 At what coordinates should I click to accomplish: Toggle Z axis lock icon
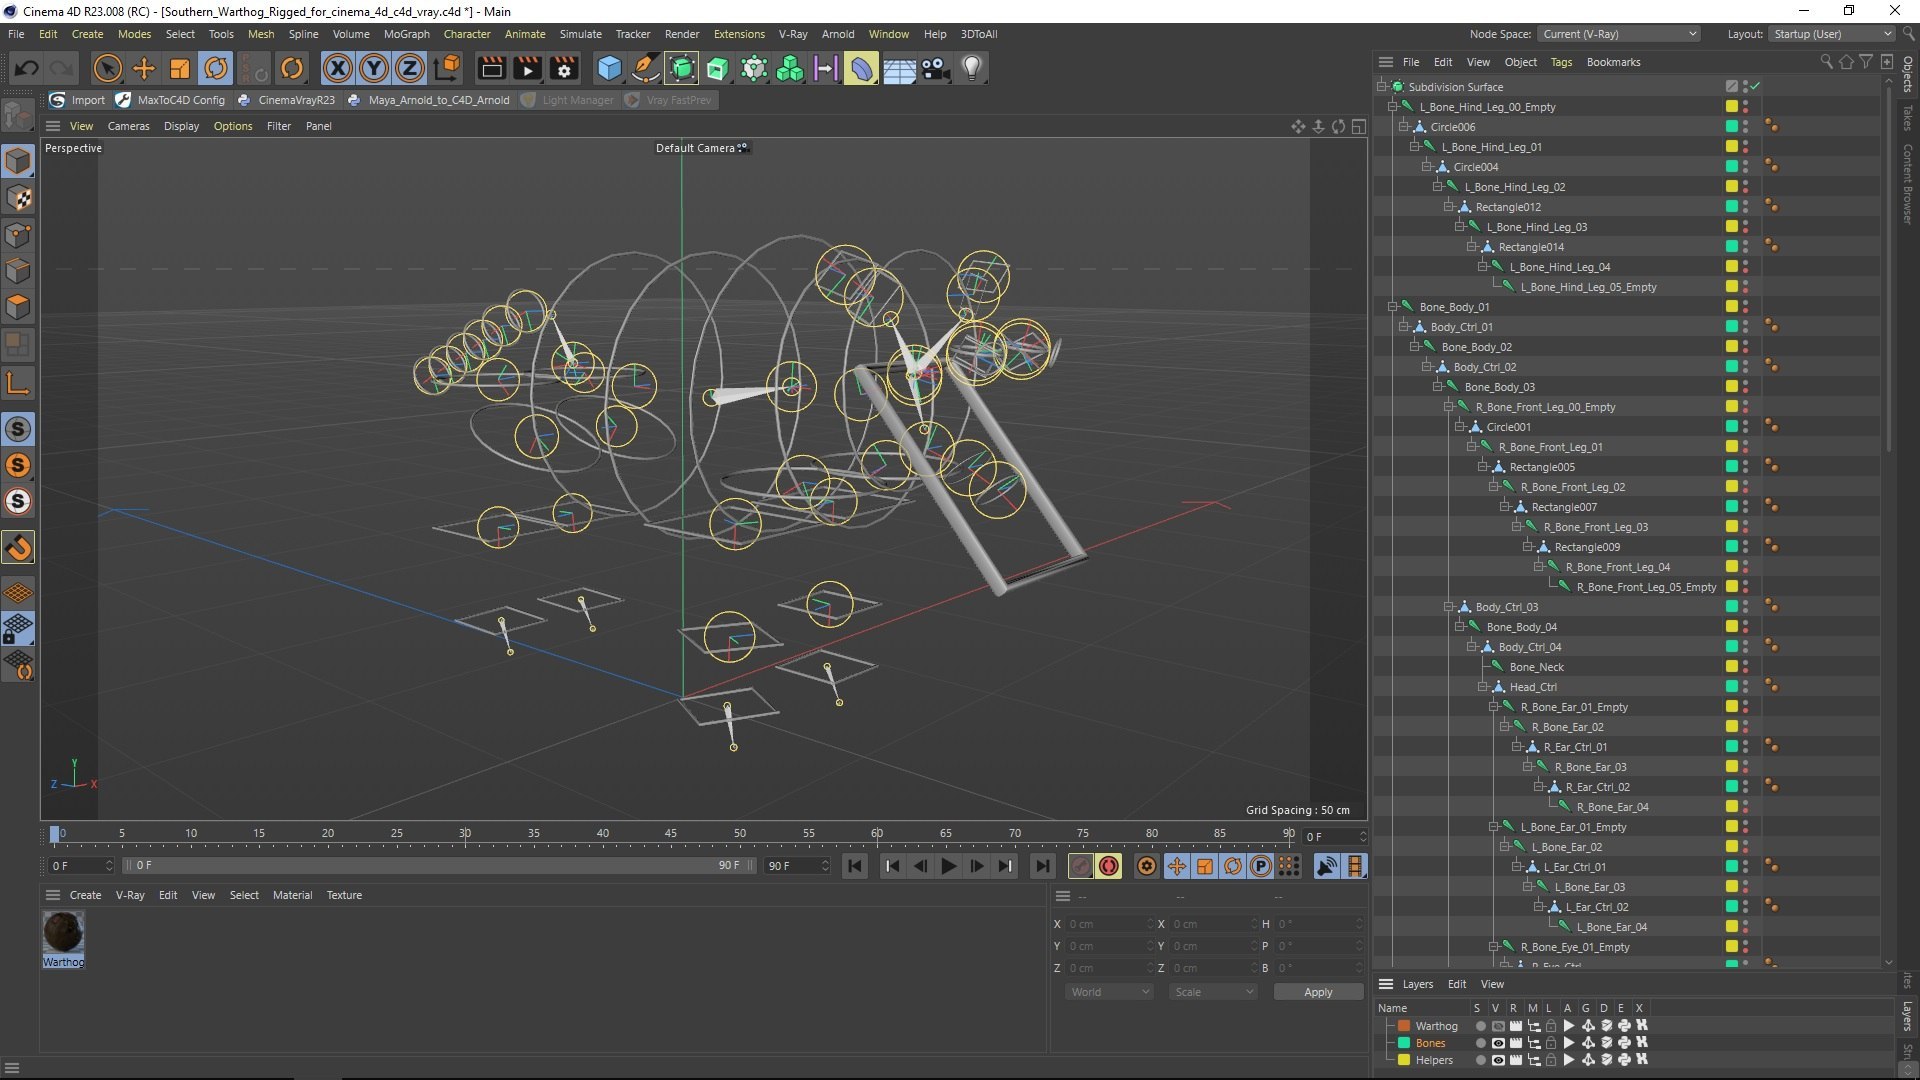click(x=410, y=68)
